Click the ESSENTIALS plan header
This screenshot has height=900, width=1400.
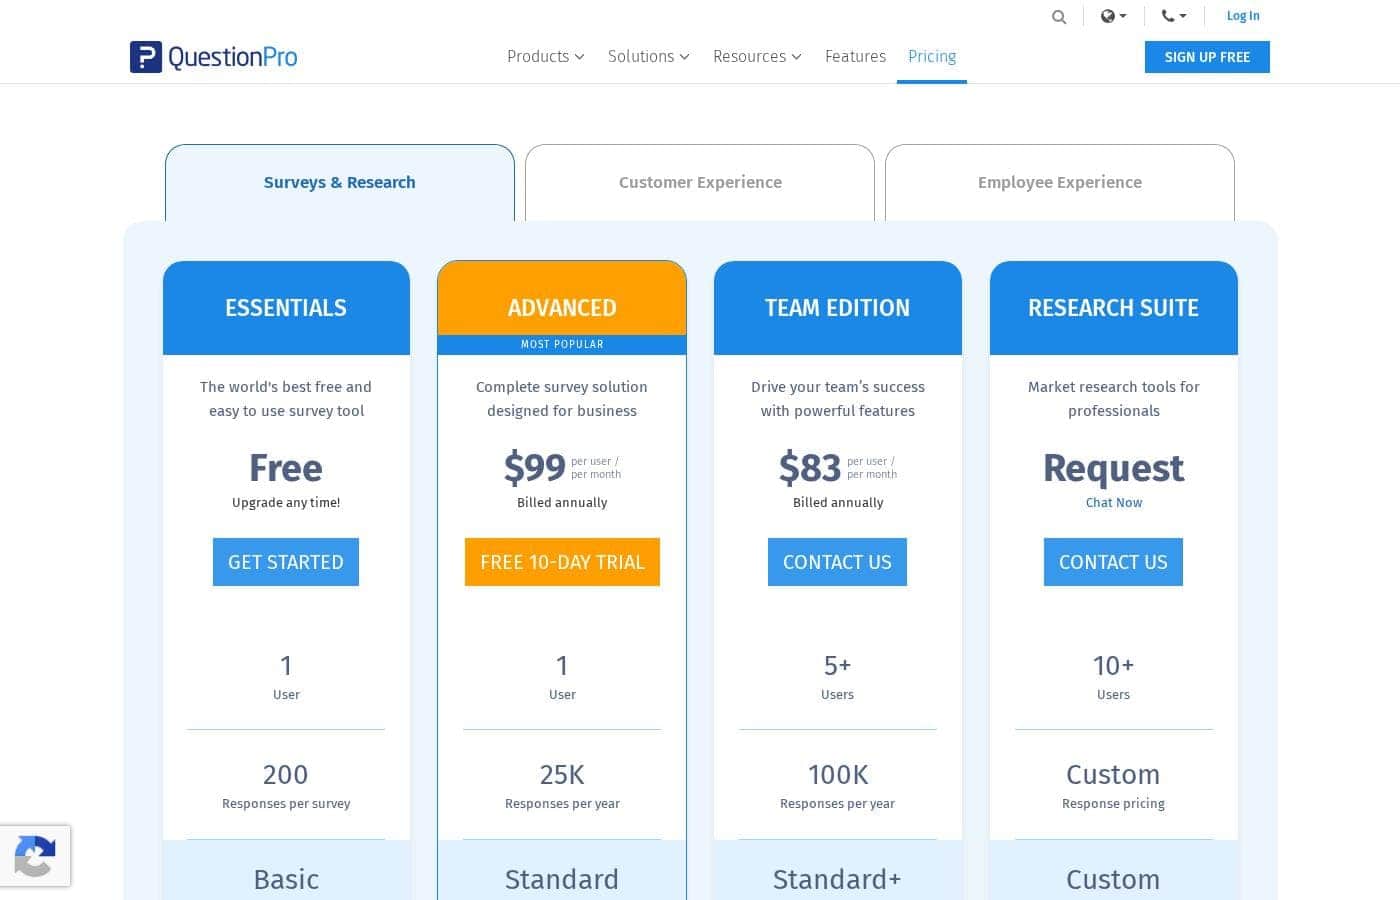[286, 308]
